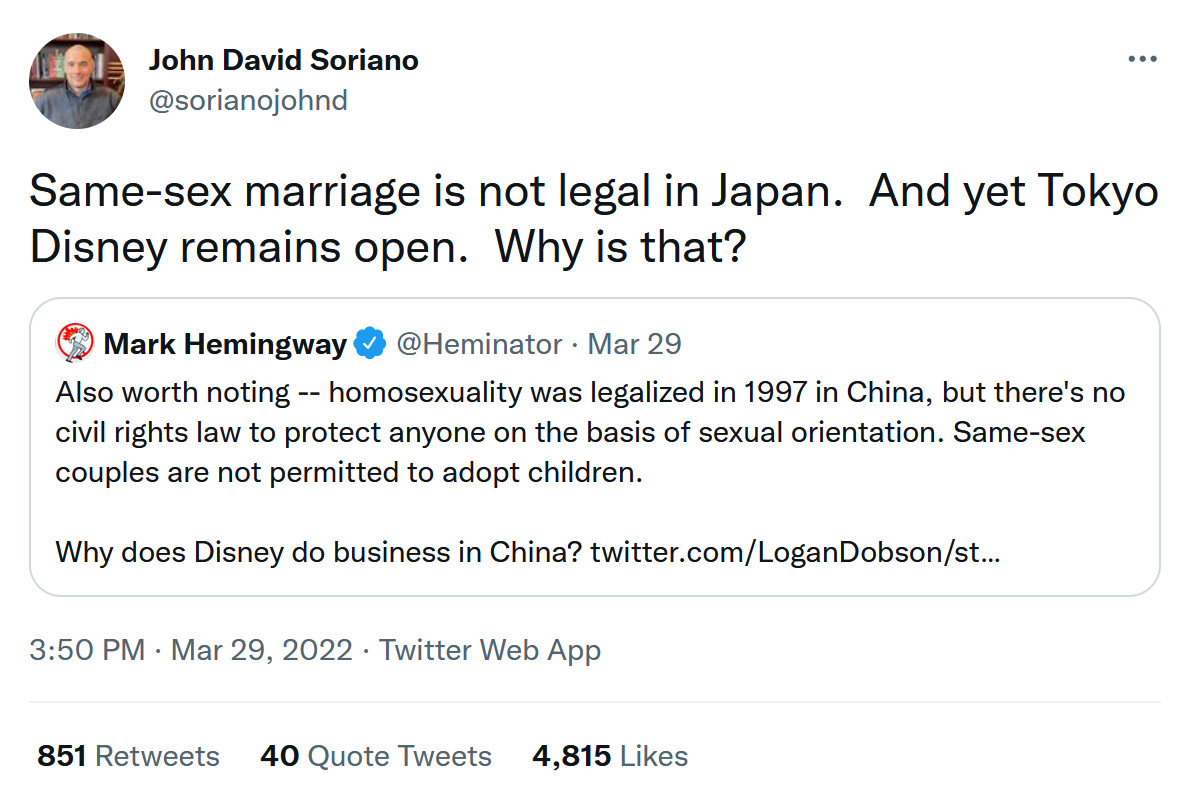Click the blank line inside the quoted tweet card
Screen dimensions: 1189x788
pyautogui.click(x=594, y=511)
